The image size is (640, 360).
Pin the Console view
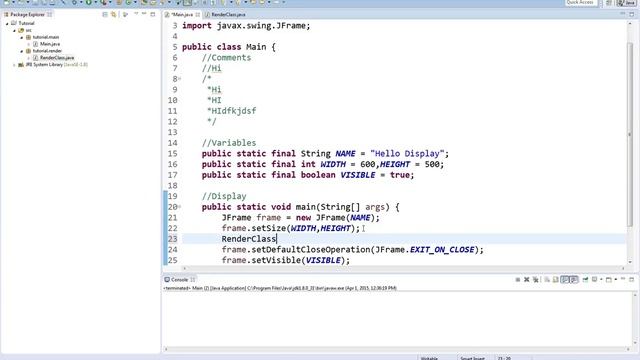585,280
